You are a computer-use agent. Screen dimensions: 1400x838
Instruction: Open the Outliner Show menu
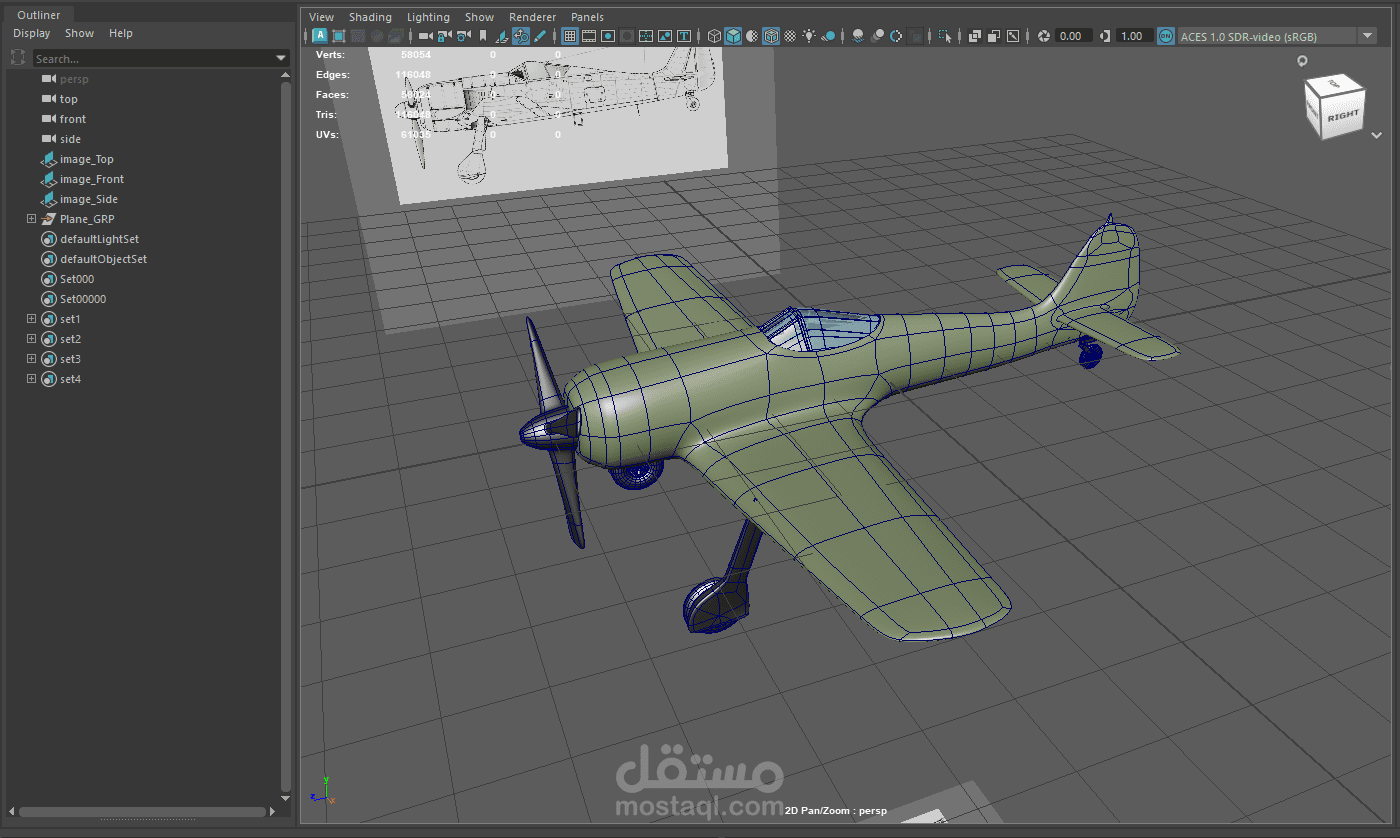pyautogui.click(x=79, y=33)
